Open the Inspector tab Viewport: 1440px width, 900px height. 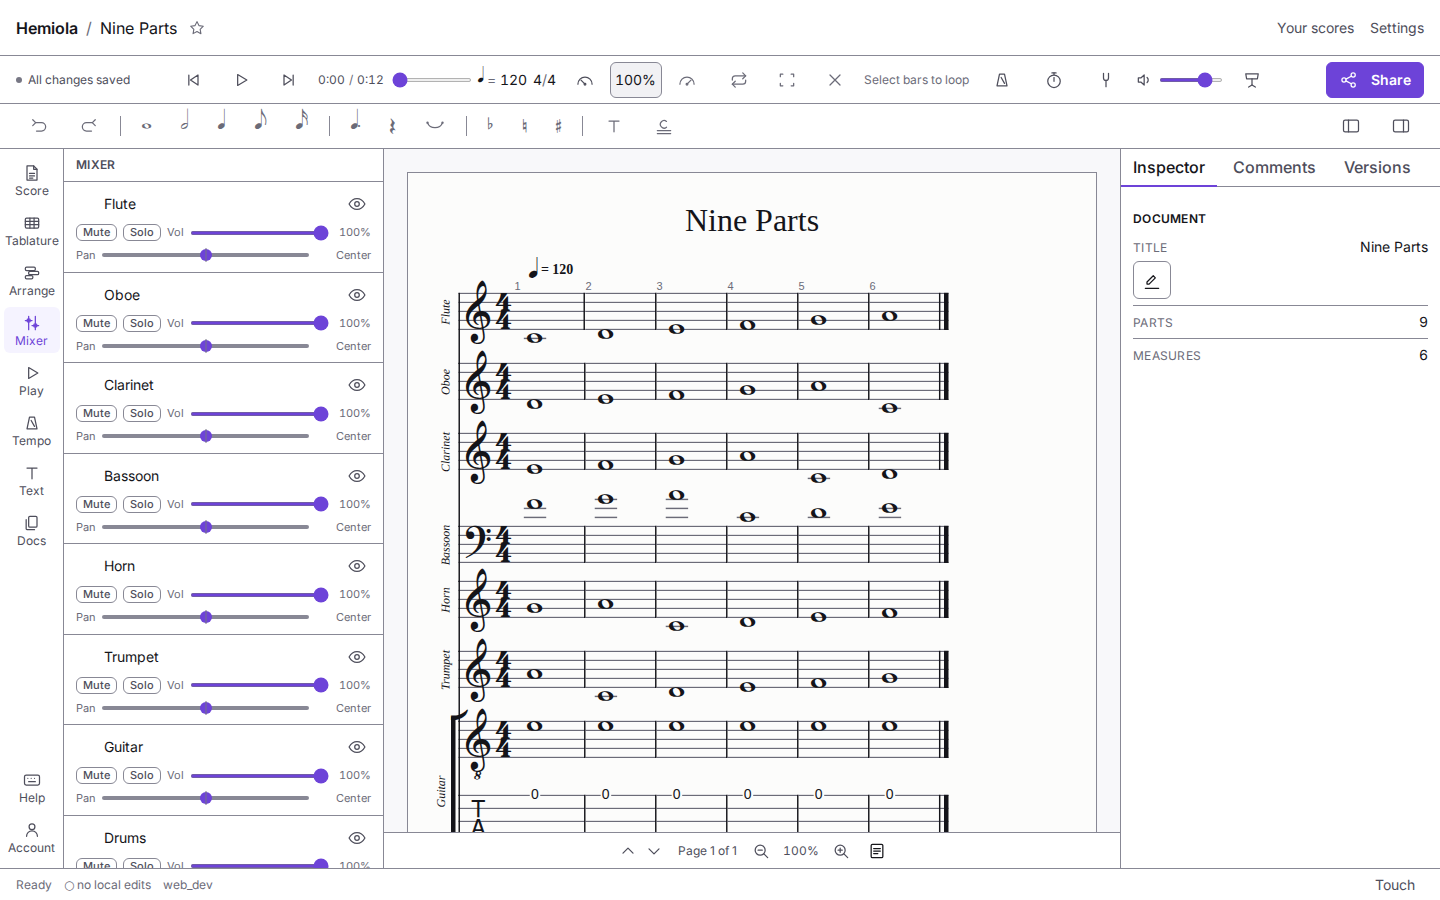[x=1169, y=168]
